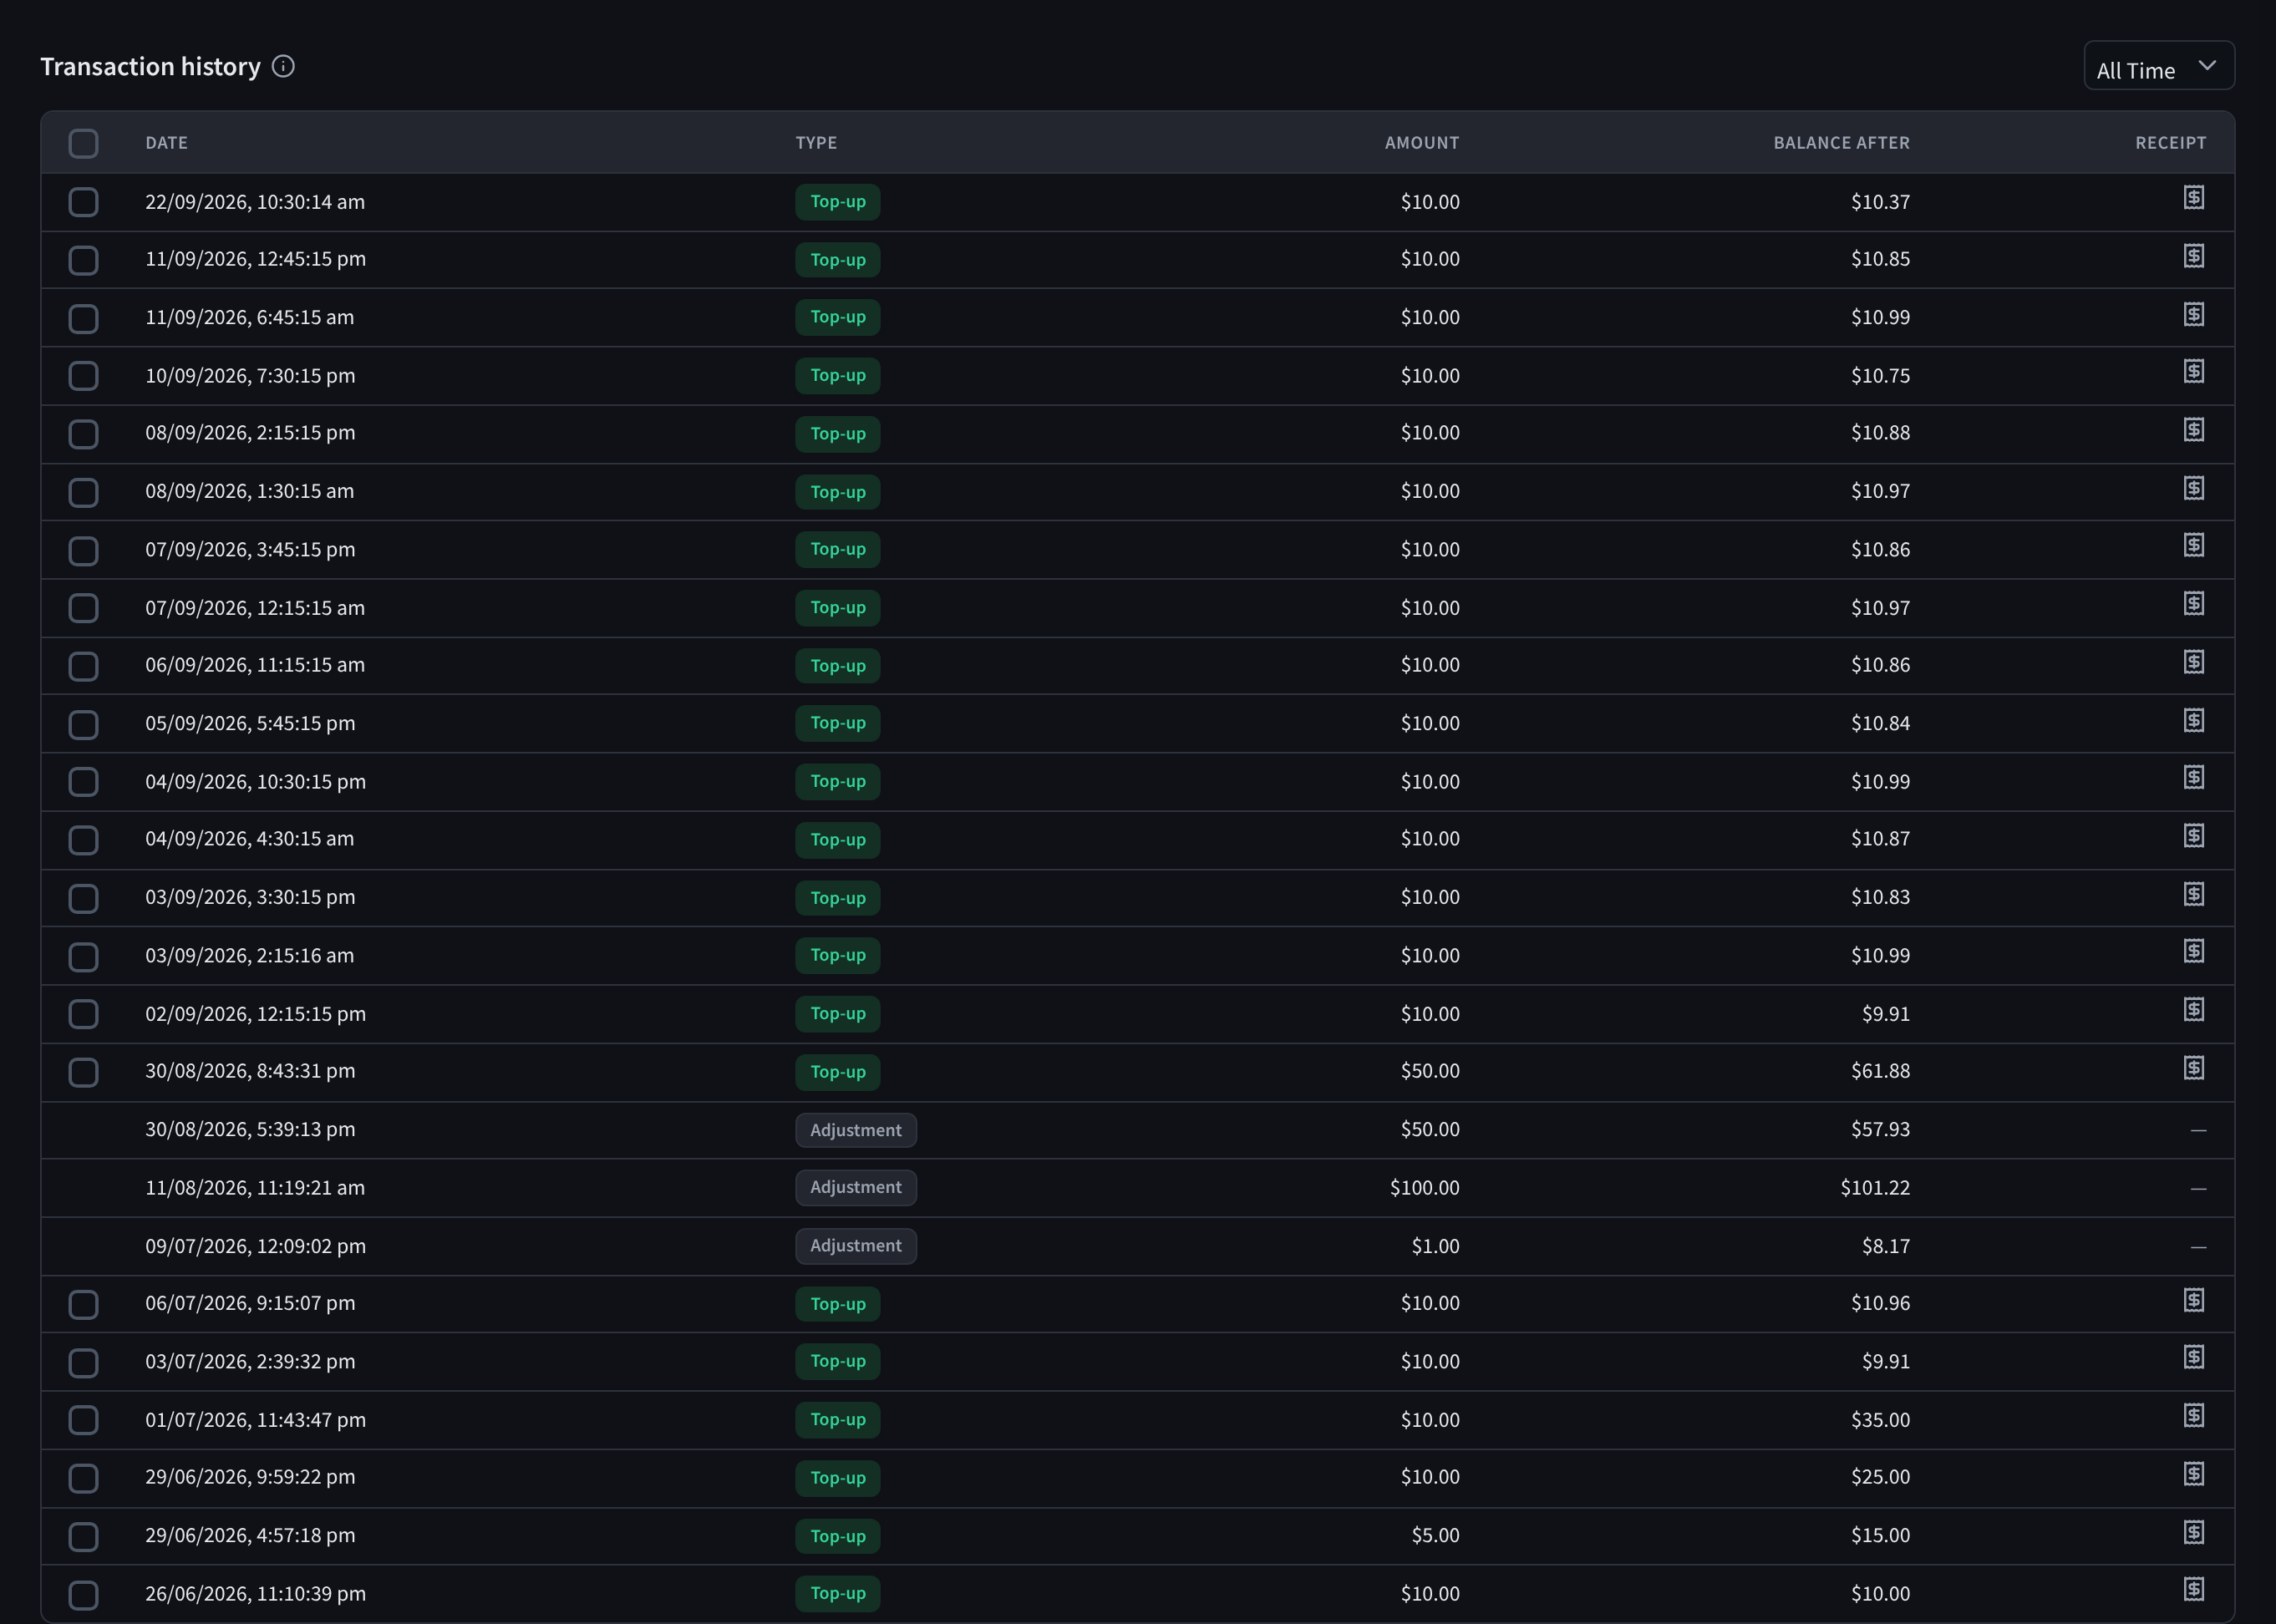The width and height of the screenshot is (2276, 1624).
Task: Open receipt for 10/09/2026 7:30:15 pm top-up
Action: (2193, 372)
